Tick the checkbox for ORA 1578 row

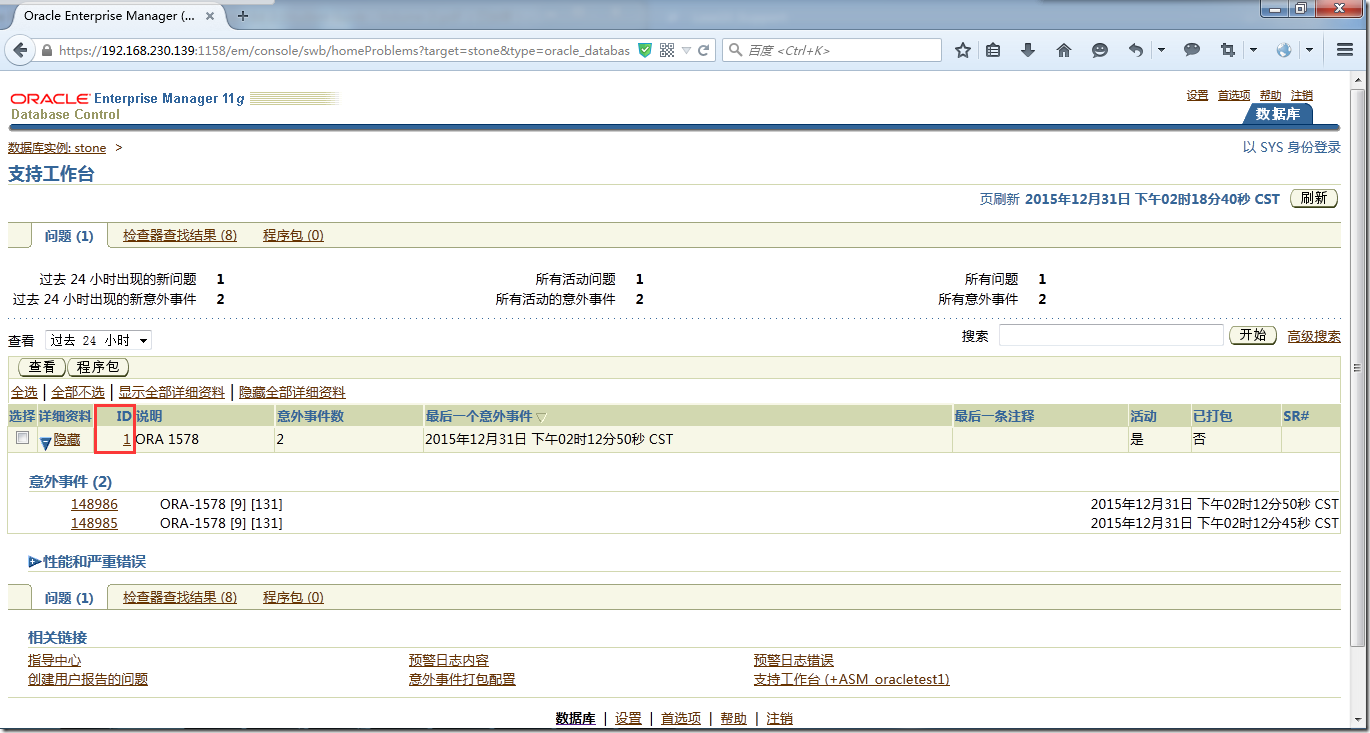point(22,438)
